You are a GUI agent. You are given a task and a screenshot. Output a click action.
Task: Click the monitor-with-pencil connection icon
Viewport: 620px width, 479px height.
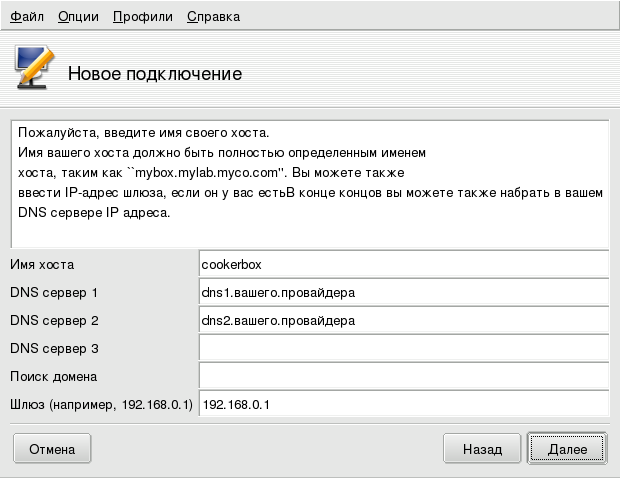click(34, 67)
